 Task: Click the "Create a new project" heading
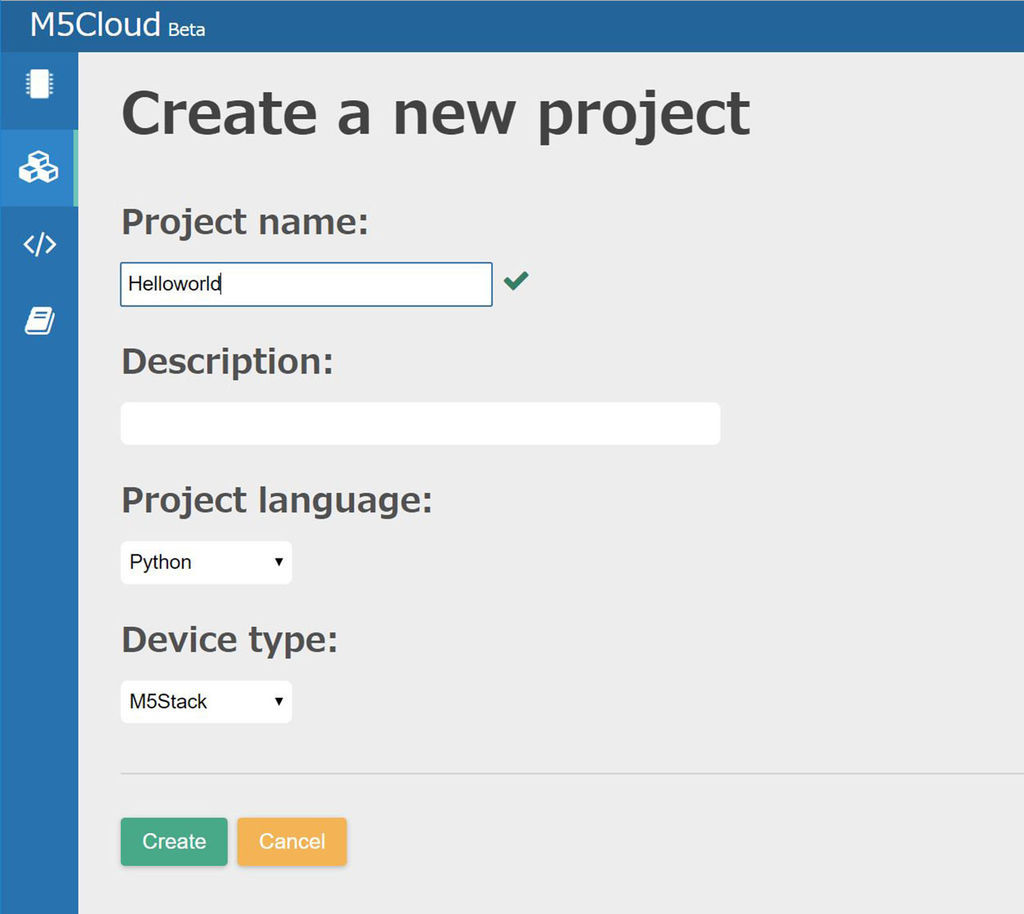point(435,113)
